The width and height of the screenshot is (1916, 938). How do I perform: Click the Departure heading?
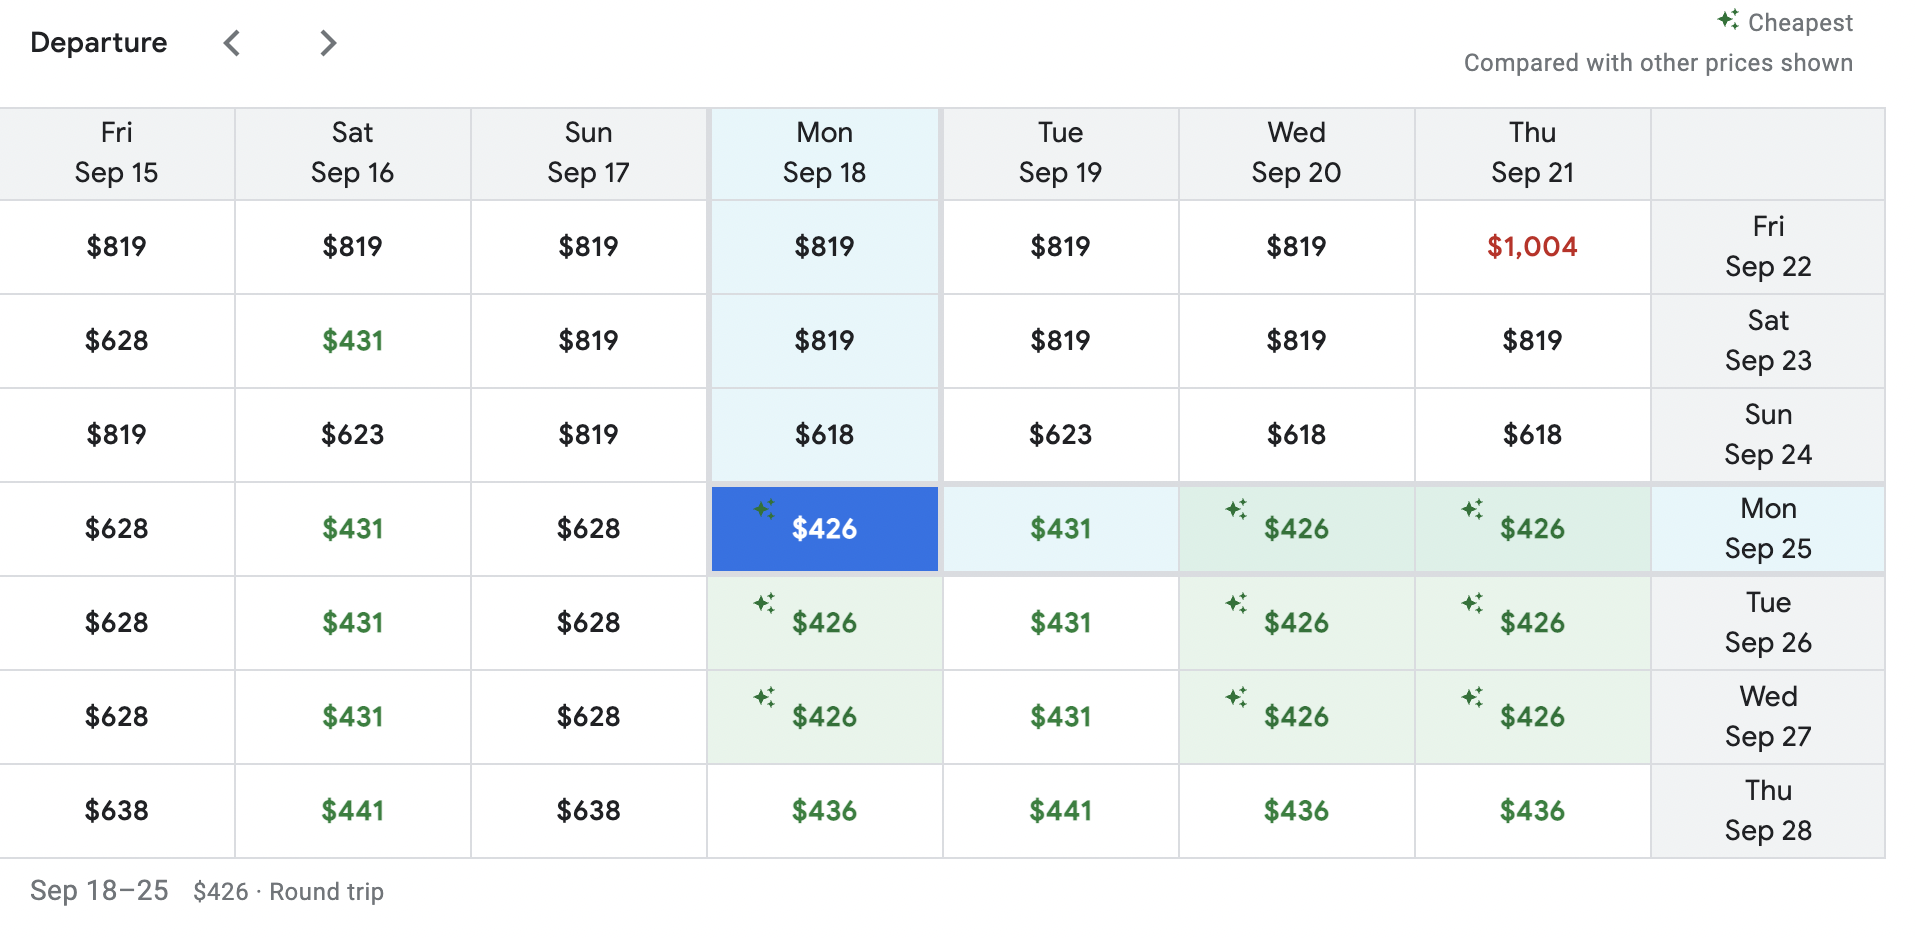coord(98,42)
